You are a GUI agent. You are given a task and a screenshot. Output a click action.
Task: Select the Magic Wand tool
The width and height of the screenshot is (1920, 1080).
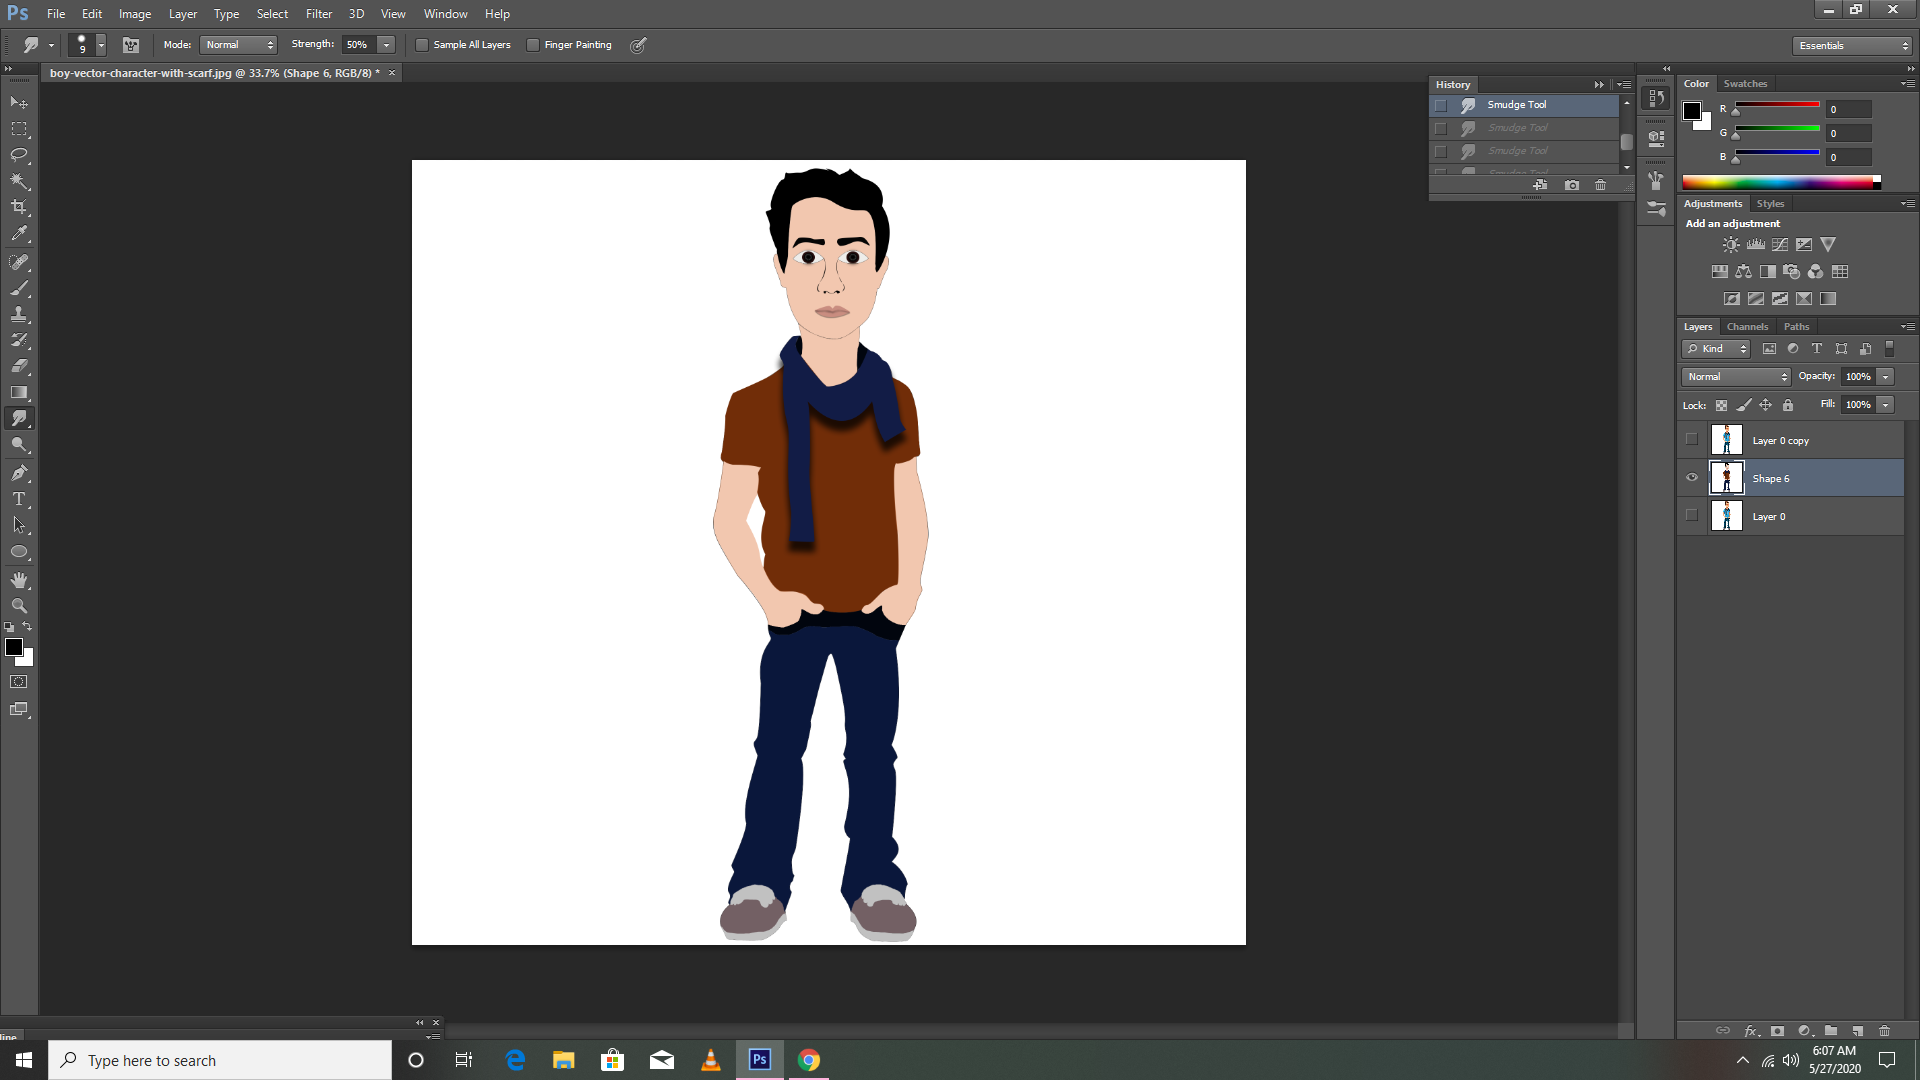click(19, 181)
